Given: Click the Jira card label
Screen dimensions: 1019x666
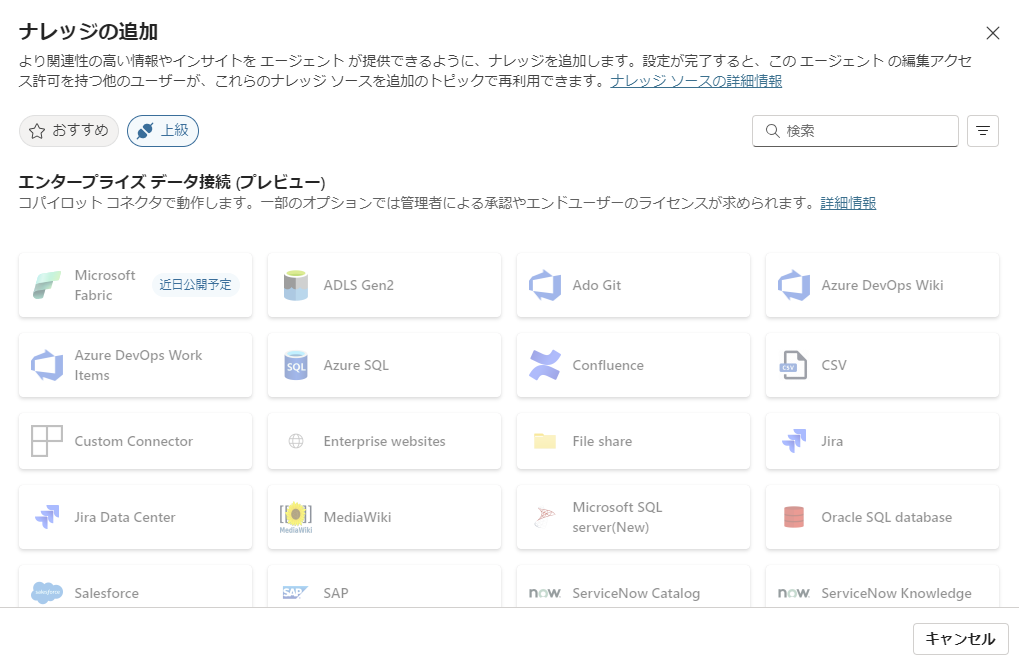Looking at the screenshot, I should point(832,441).
